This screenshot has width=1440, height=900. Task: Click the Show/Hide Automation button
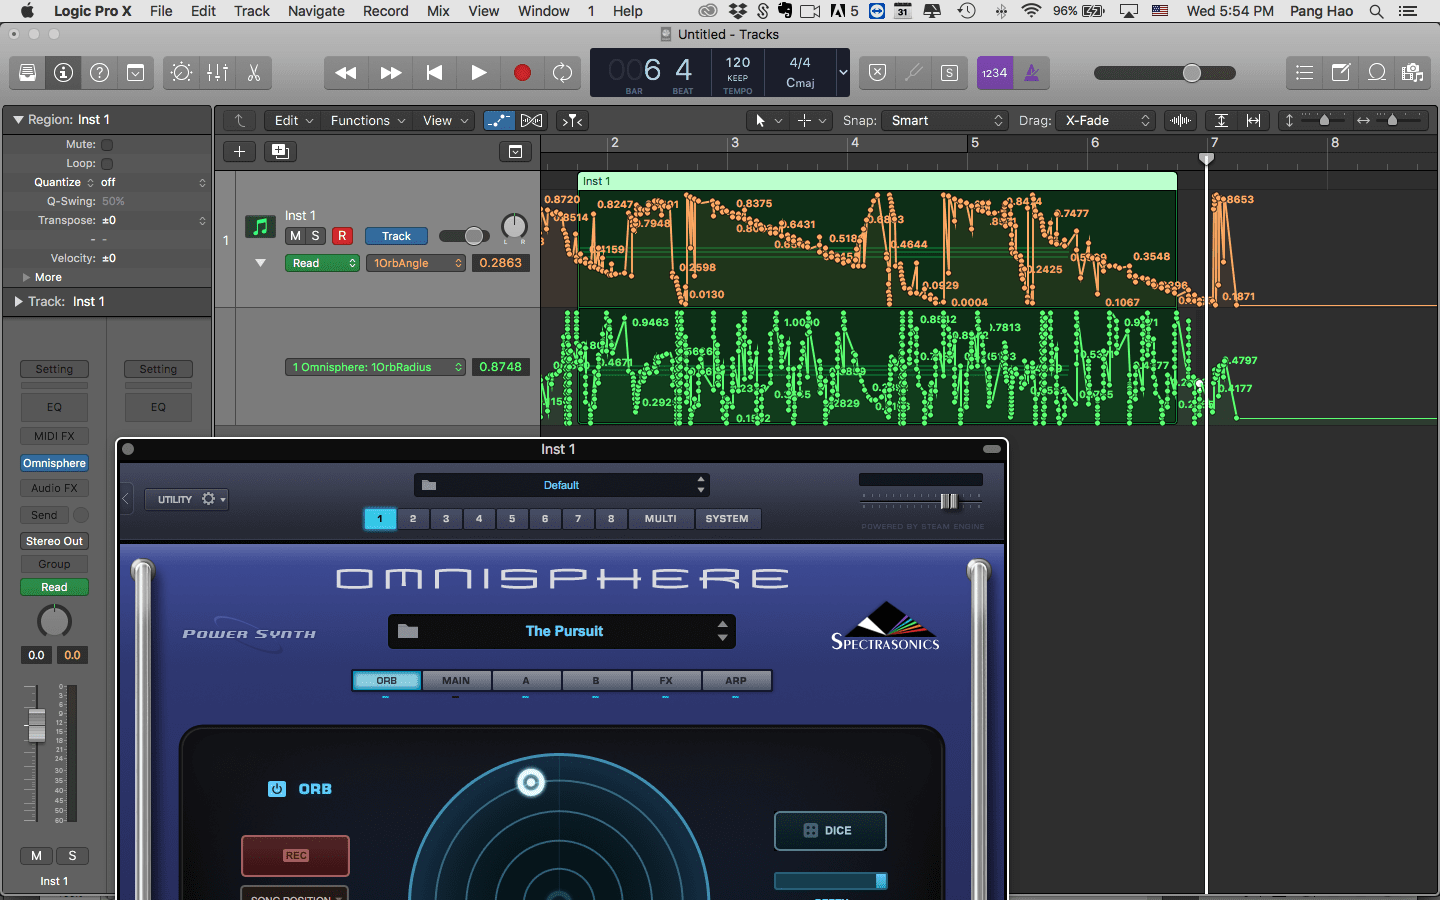coord(498,121)
